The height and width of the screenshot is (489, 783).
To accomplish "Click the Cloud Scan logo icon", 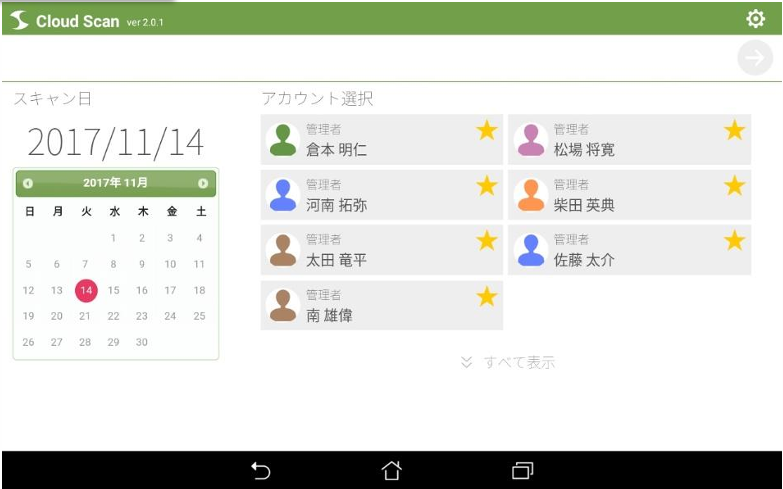I will 19,20.
